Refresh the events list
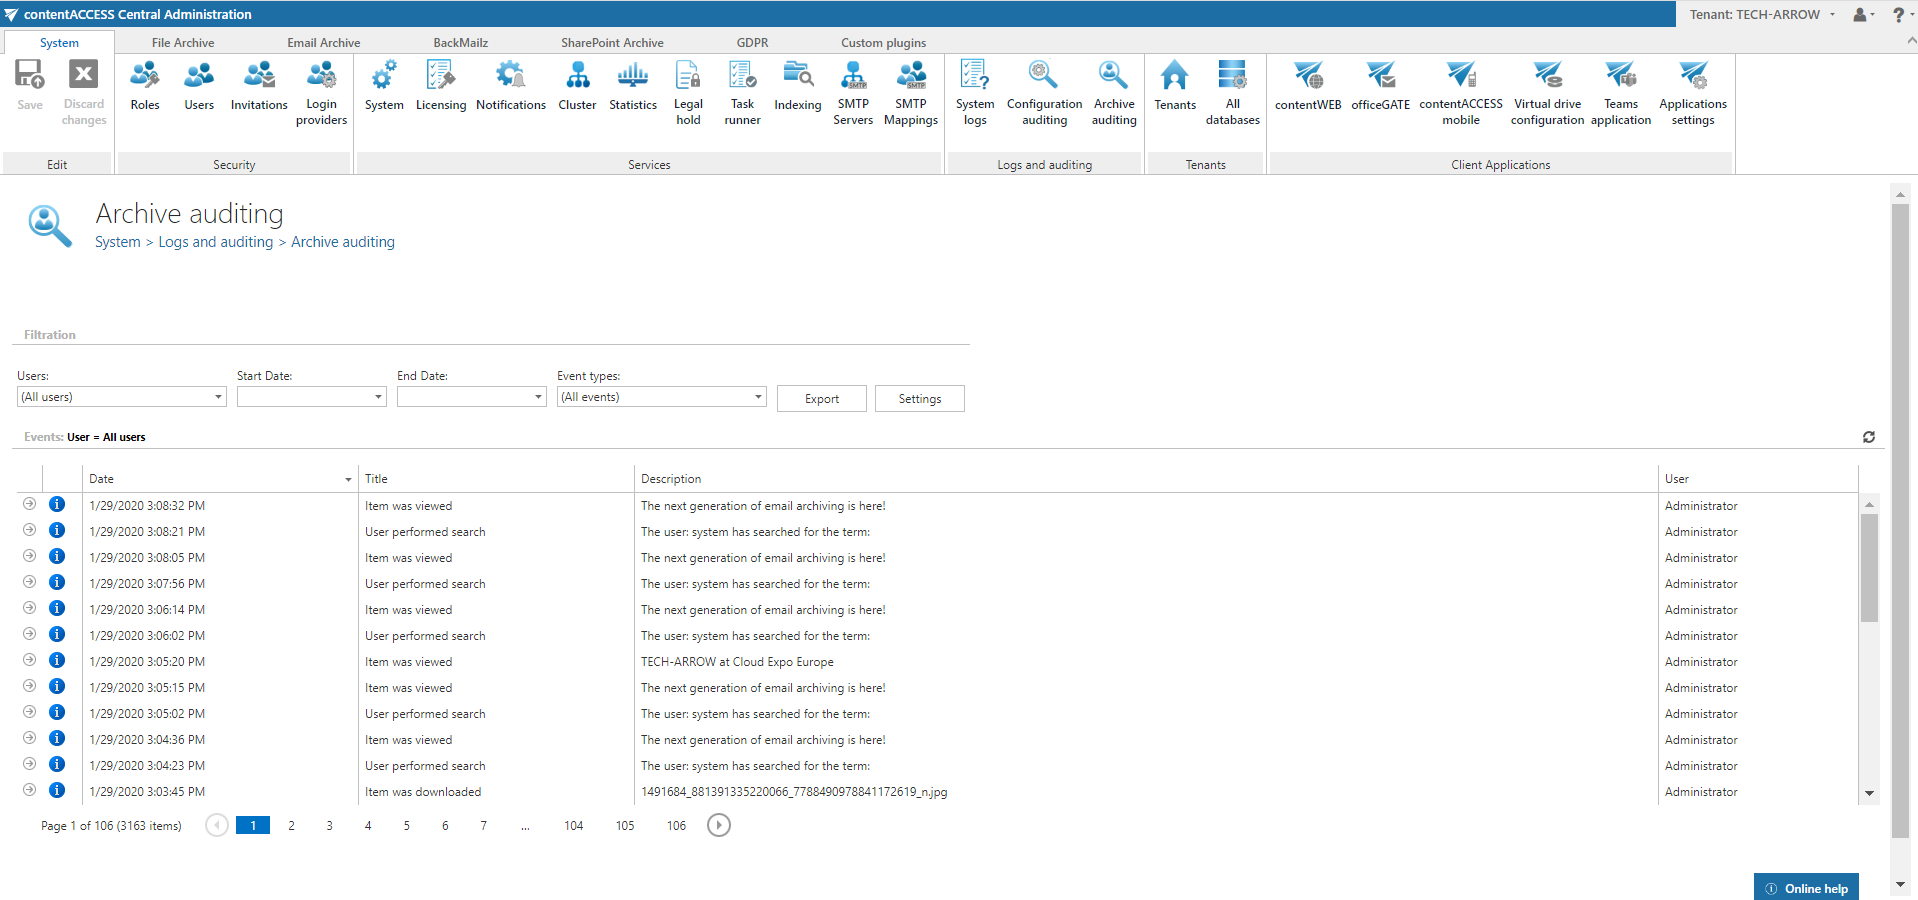Screen dimensions: 1918x900 (x=1868, y=437)
